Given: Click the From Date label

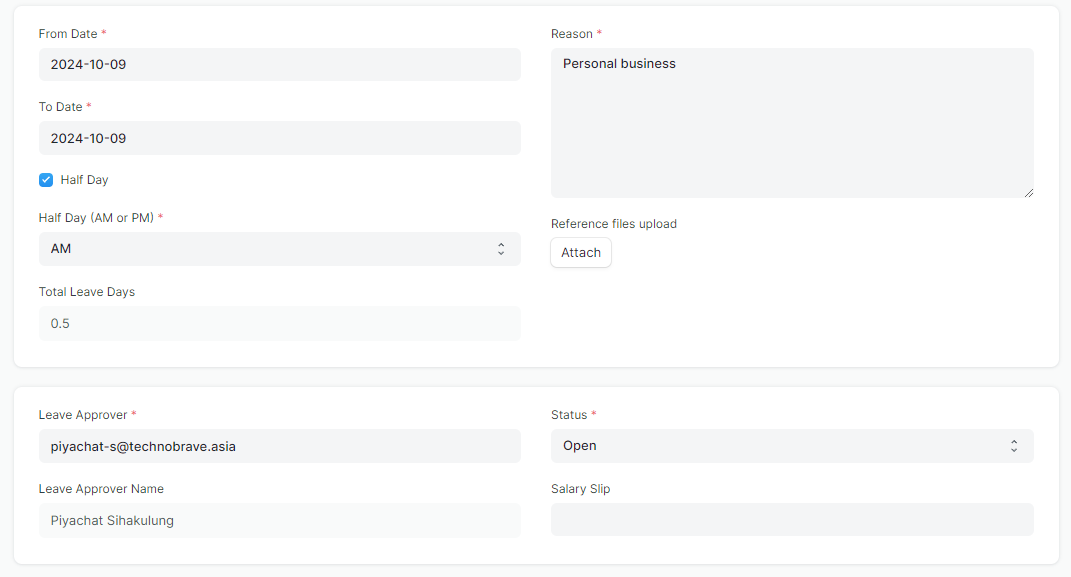Looking at the screenshot, I should (x=68, y=34).
